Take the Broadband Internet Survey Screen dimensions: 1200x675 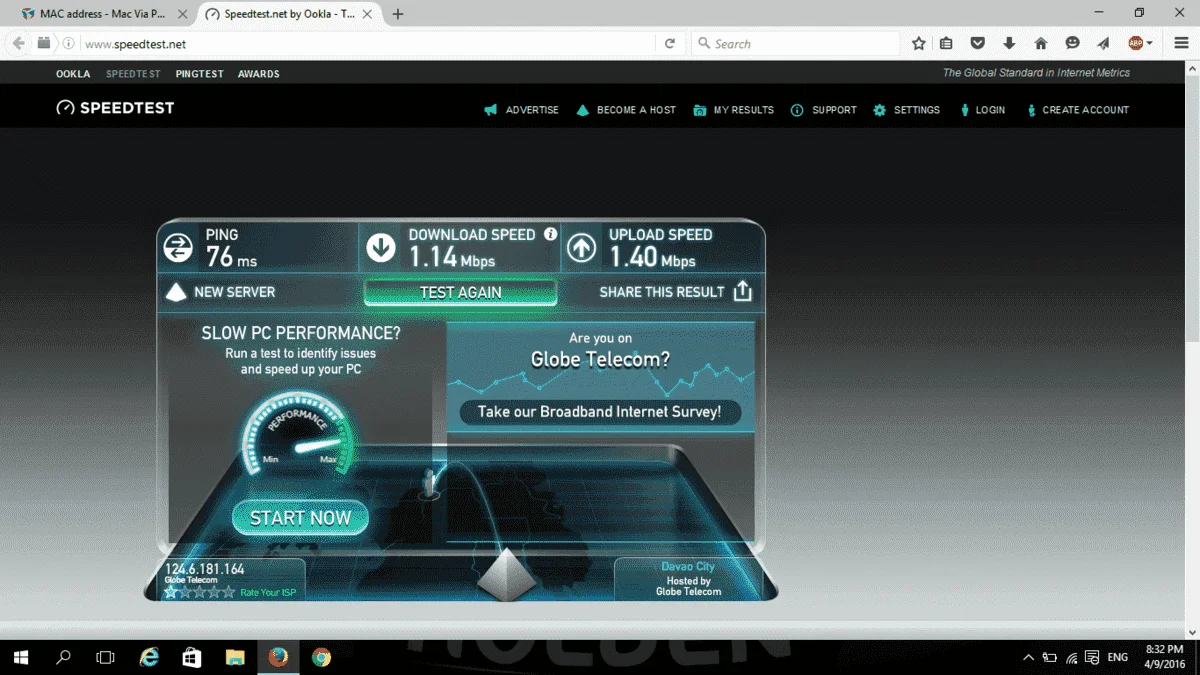pos(599,412)
